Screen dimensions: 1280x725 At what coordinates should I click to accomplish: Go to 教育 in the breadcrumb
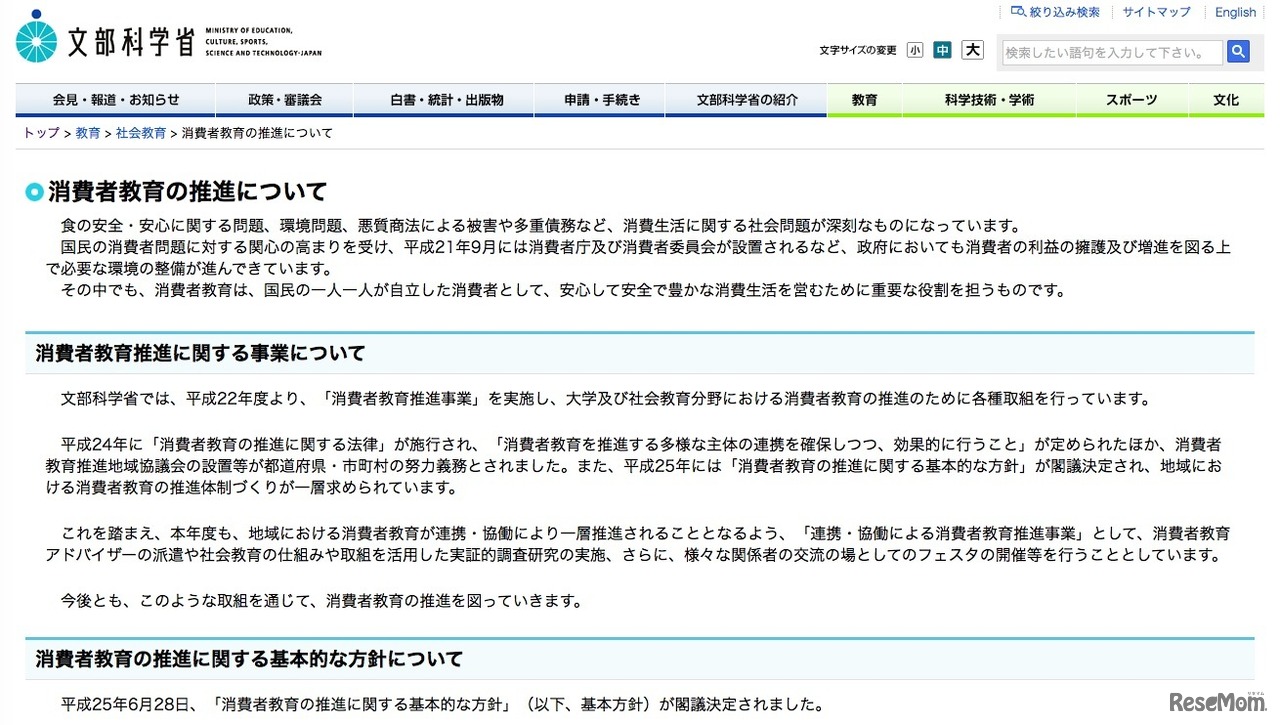pos(88,133)
